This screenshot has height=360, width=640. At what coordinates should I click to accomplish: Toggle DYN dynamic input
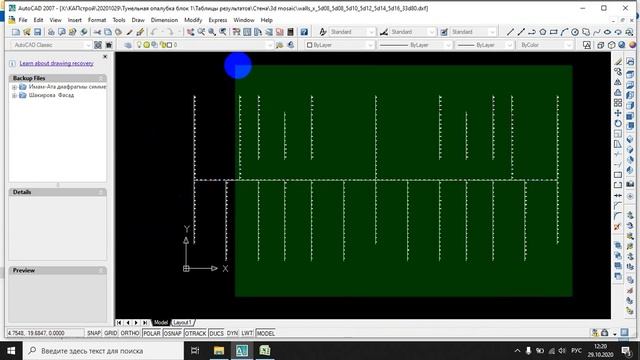click(x=232, y=333)
